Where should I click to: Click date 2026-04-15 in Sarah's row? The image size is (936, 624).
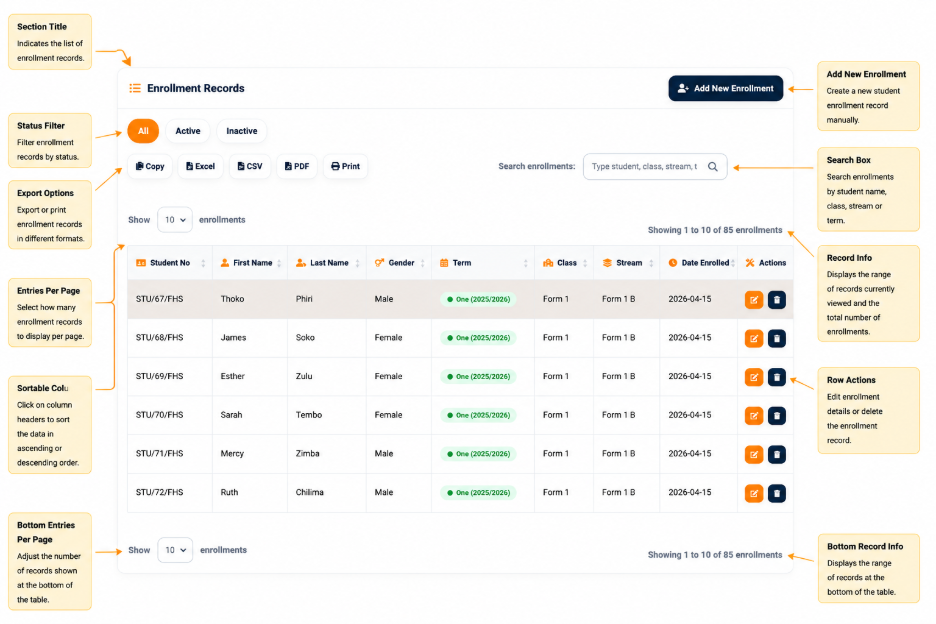coord(690,415)
